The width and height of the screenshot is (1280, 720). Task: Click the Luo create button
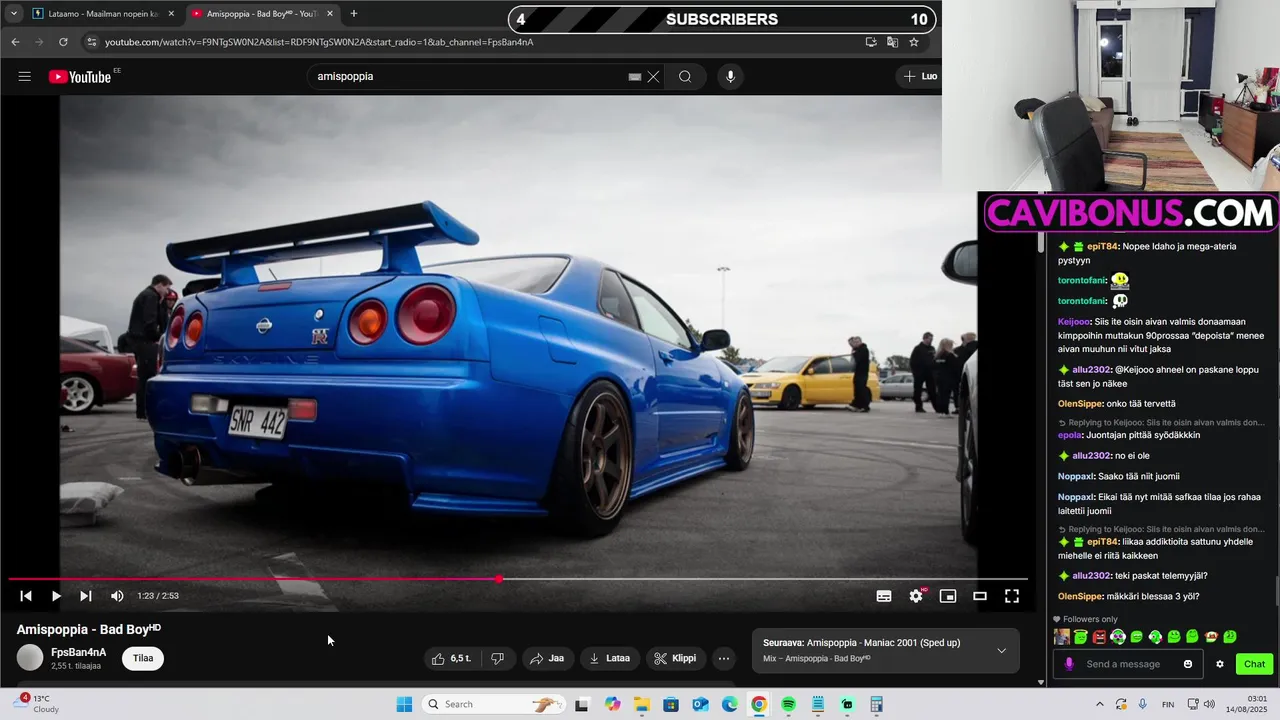tap(920, 76)
